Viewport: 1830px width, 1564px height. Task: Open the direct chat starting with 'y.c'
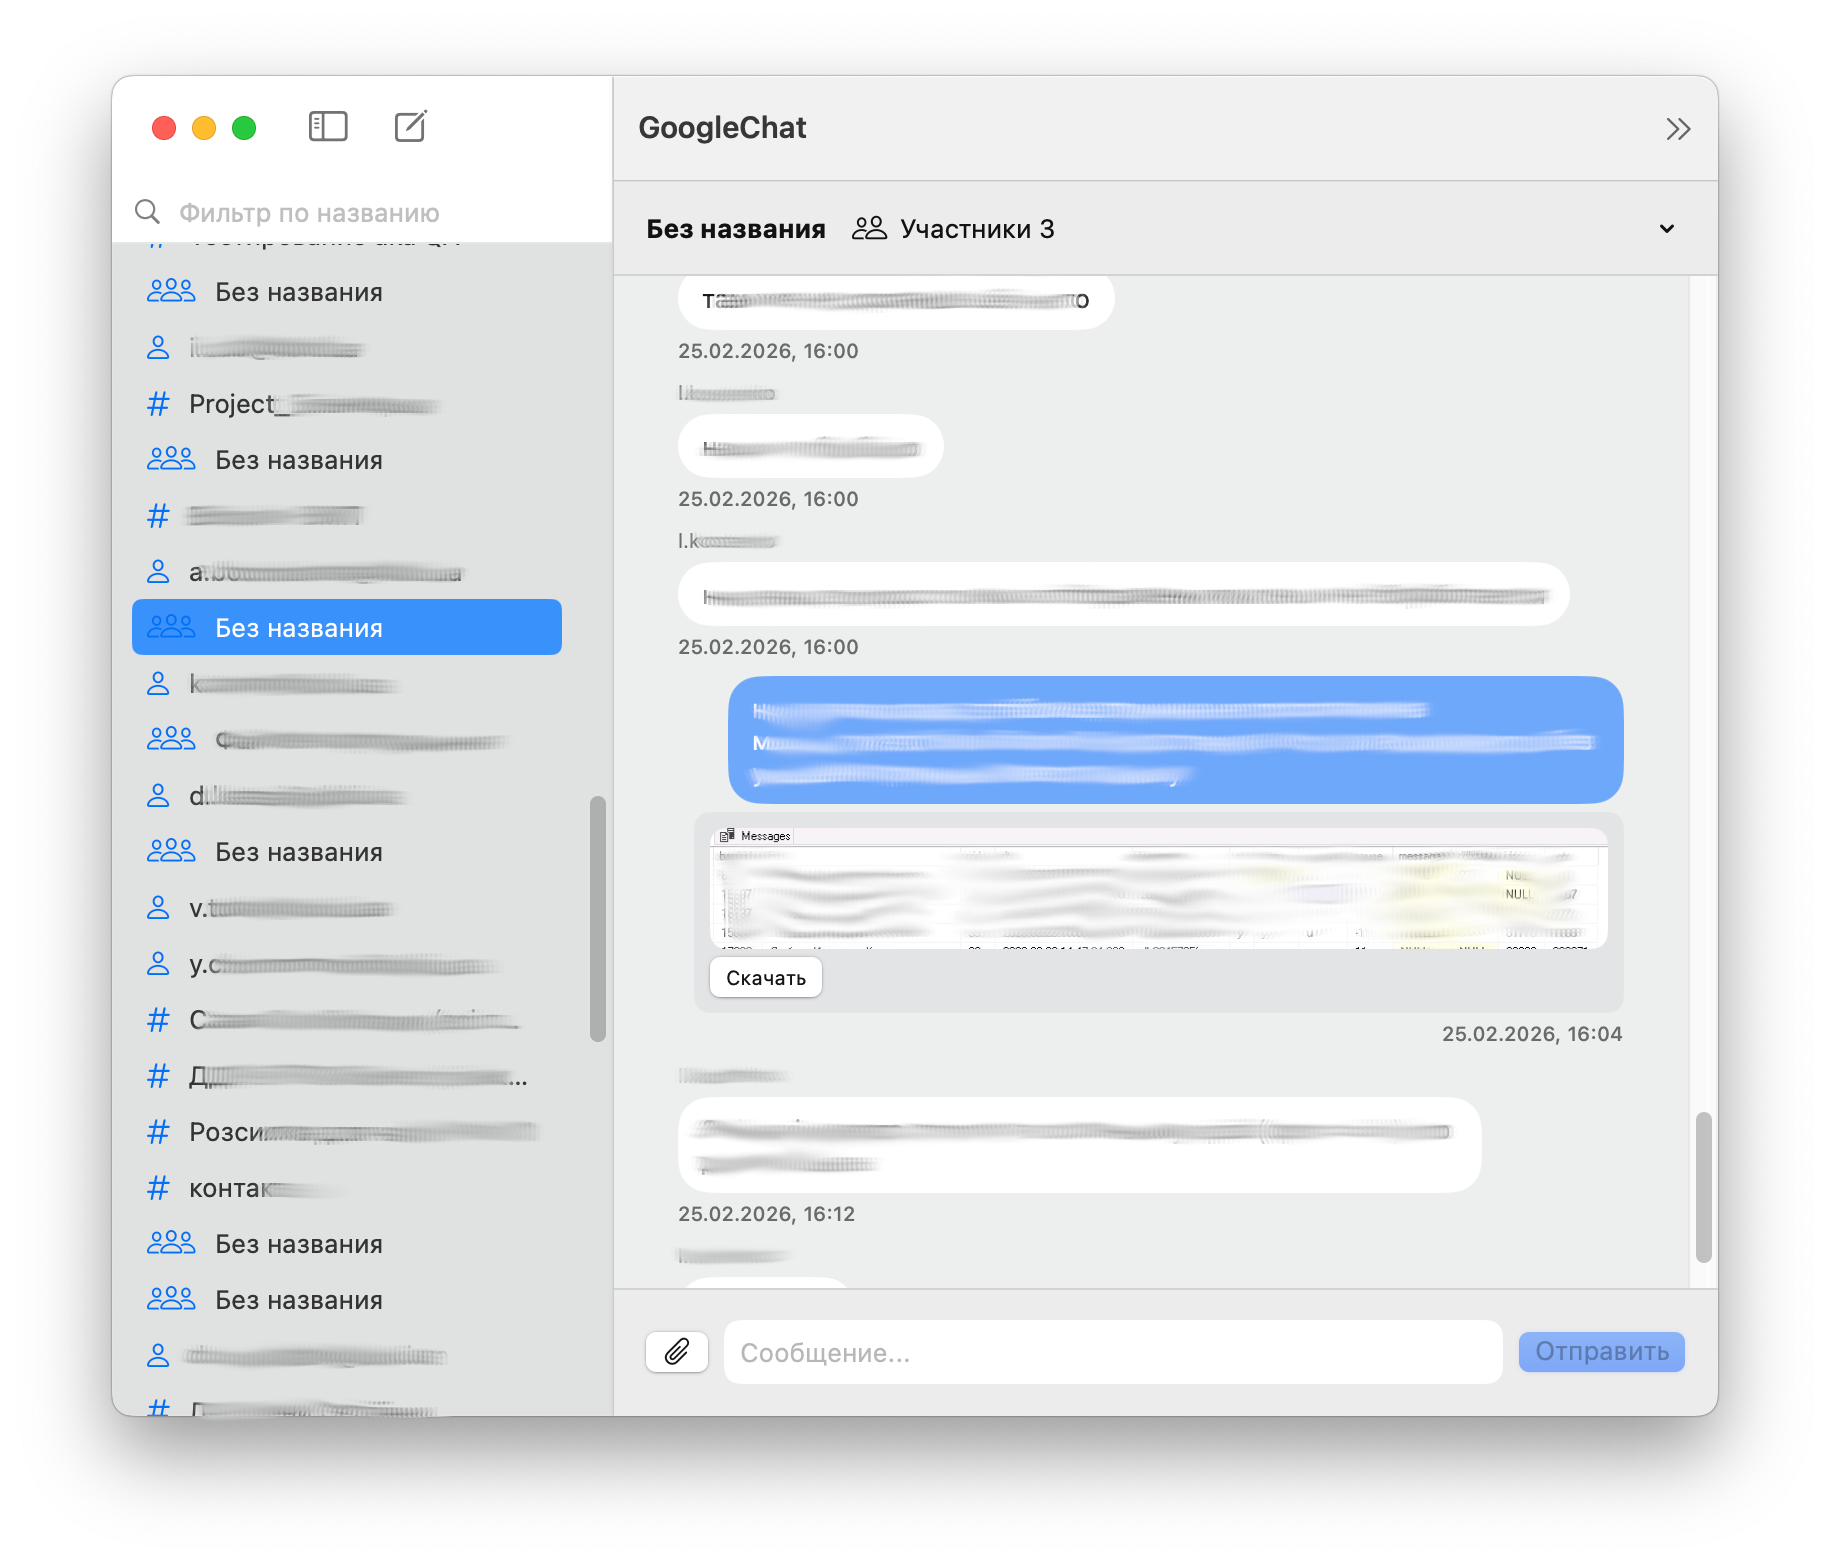(x=347, y=964)
